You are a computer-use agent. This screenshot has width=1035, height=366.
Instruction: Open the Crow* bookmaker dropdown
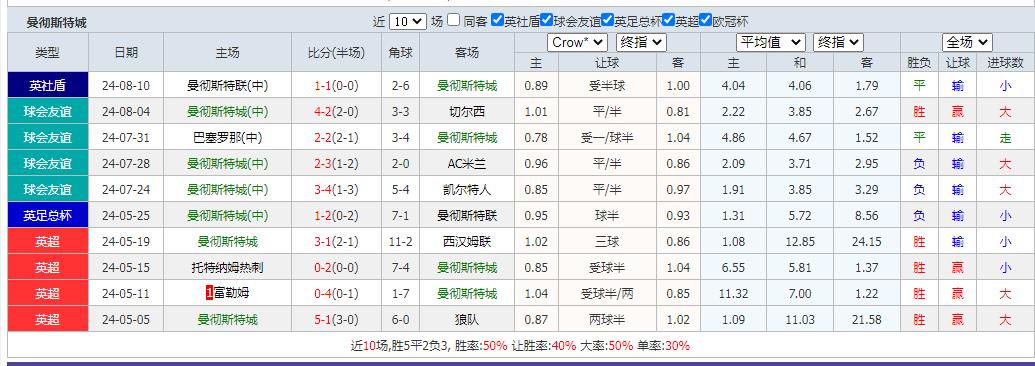[x=578, y=42]
